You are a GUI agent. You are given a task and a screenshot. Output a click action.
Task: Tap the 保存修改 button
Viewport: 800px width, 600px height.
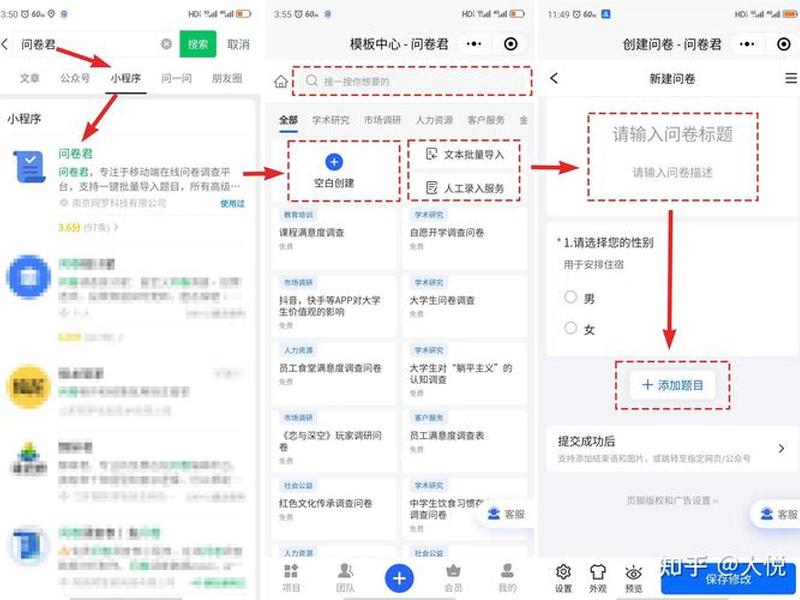(x=729, y=579)
